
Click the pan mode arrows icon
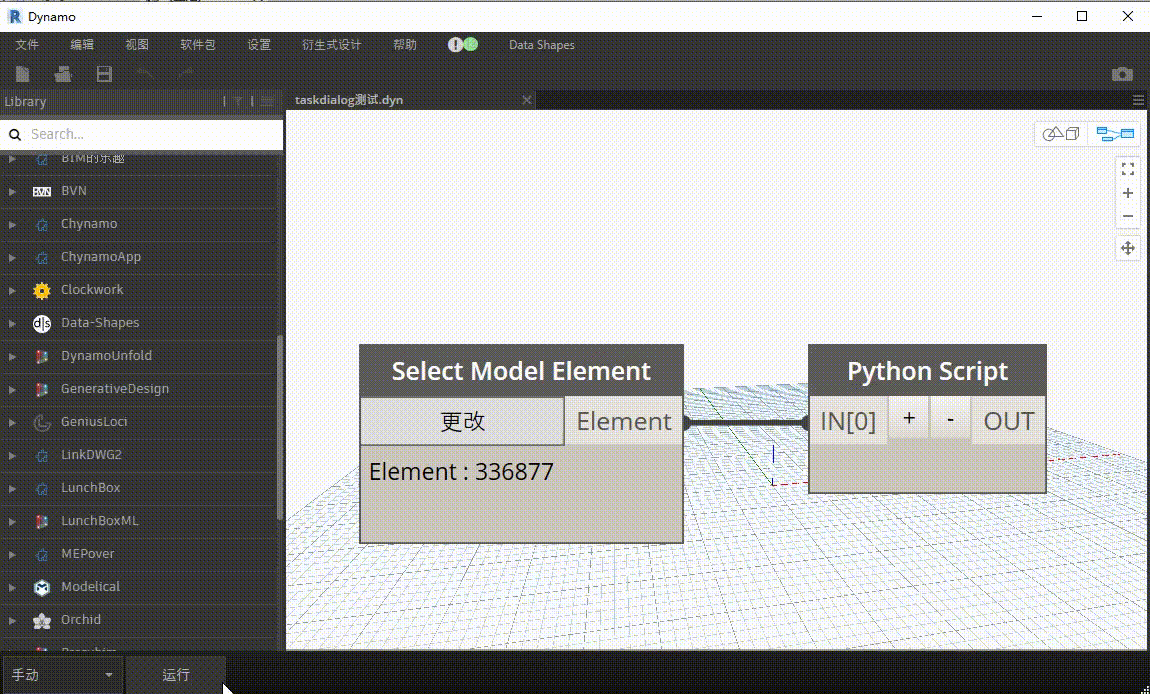coord(1128,248)
